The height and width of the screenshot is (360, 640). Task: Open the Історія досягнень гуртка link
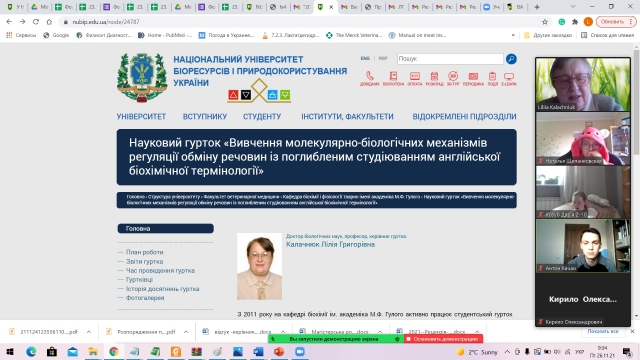(162, 289)
